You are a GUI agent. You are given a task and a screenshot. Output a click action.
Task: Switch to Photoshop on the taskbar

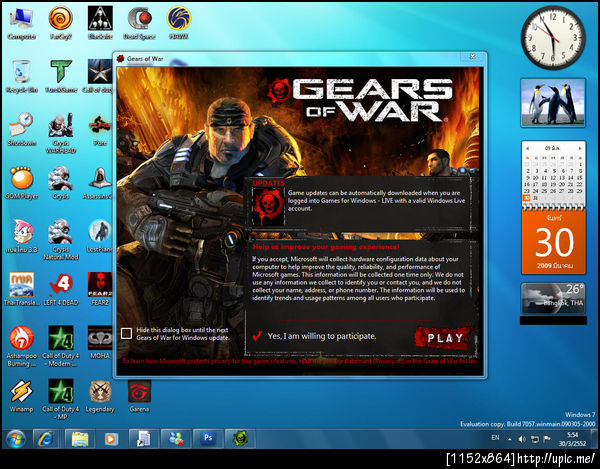208,439
